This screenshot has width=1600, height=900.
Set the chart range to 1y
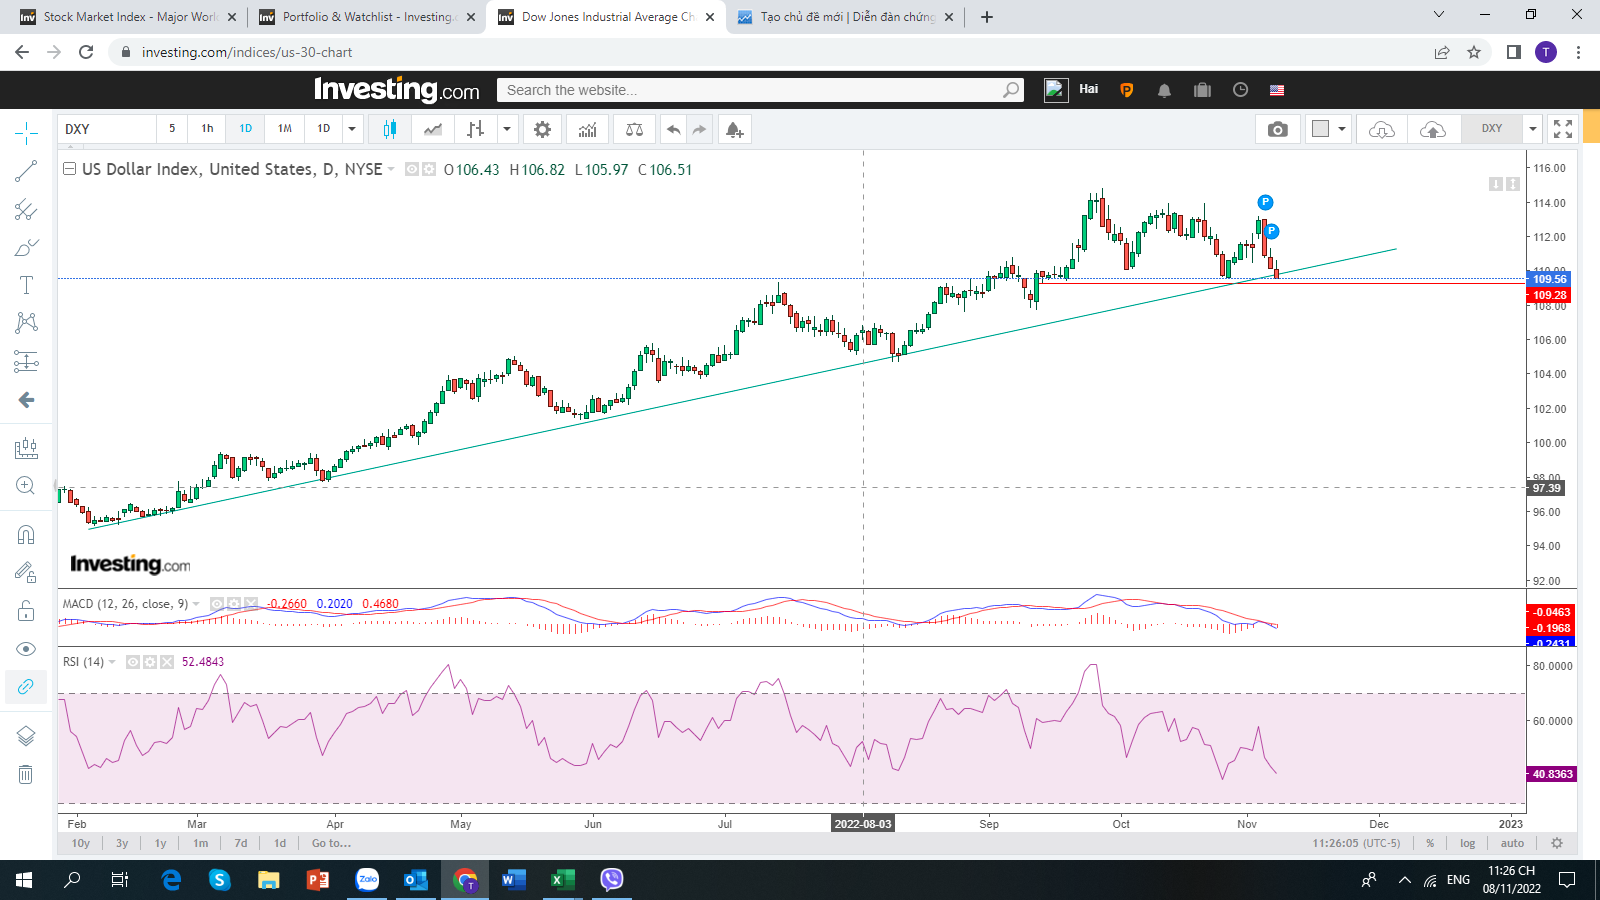[x=160, y=843]
